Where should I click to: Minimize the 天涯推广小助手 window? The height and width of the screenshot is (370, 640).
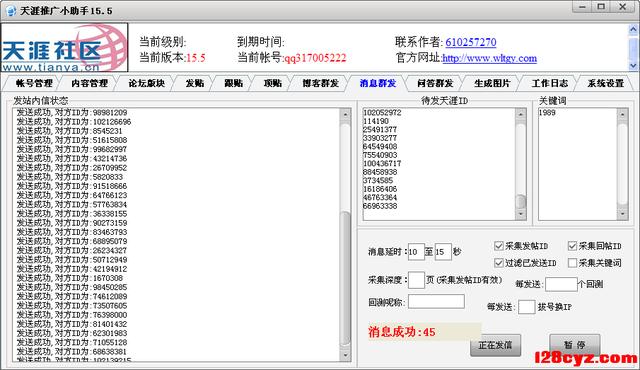[x=582, y=7]
